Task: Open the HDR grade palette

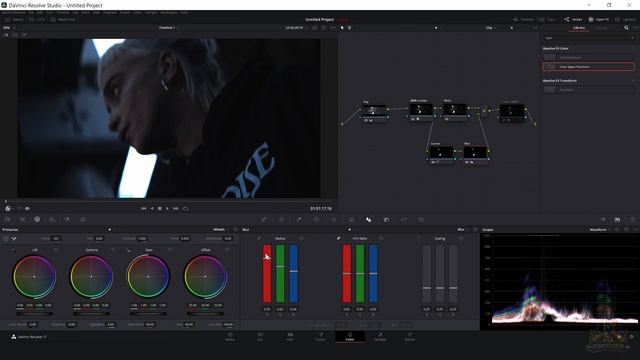Action: [52, 220]
